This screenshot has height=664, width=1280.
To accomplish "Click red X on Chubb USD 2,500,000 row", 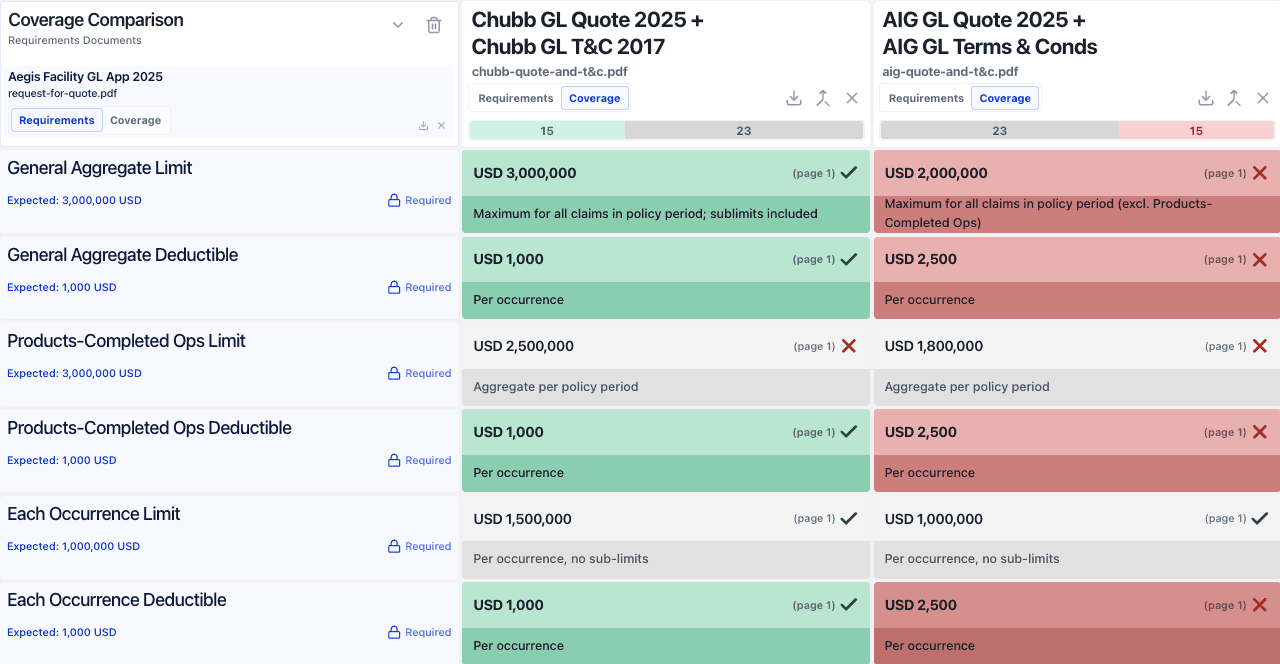I will pyautogui.click(x=849, y=346).
